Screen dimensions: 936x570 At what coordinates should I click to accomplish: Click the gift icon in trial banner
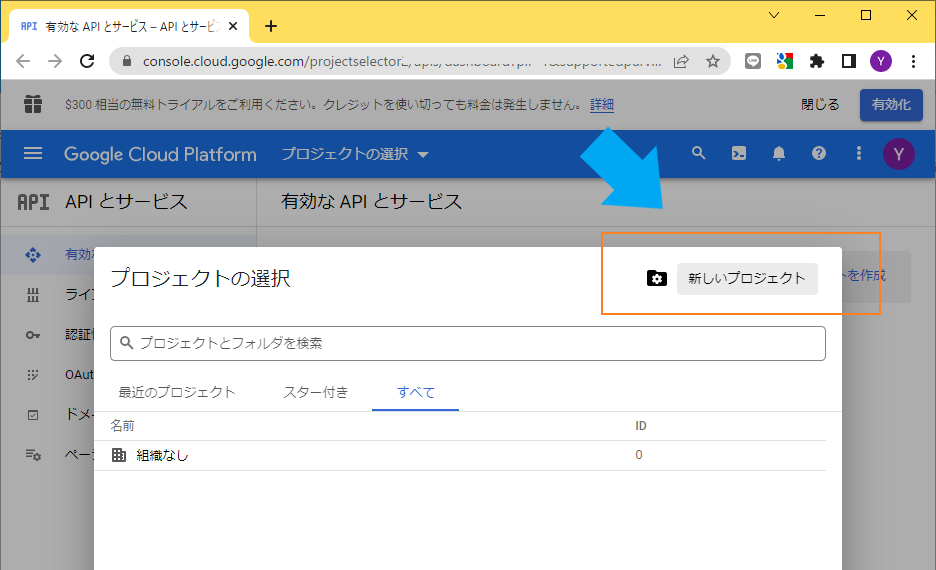pyautogui.click(x=33, y=104)
